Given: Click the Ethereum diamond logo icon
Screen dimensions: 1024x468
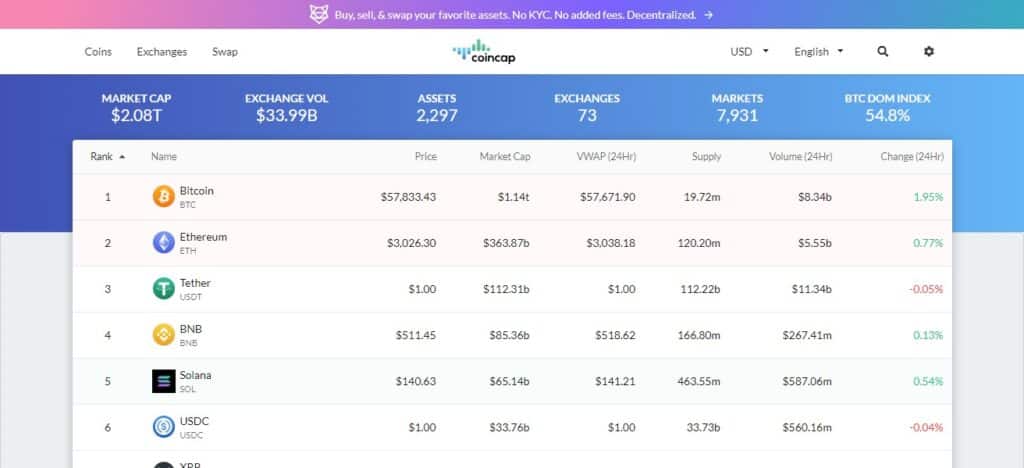Looking at the screenshot, I should click(x=163, y=243).
